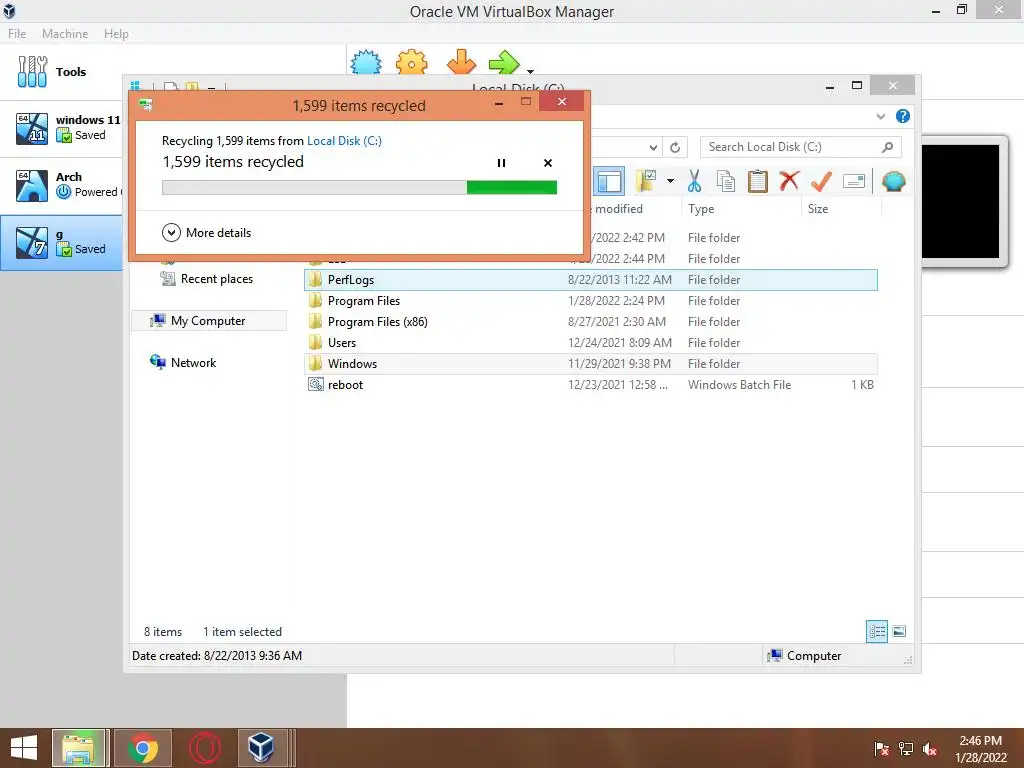Click the orange Discard arrow icon in VirtualBox
Viewport: 1024px width, 768px height.
461,62
